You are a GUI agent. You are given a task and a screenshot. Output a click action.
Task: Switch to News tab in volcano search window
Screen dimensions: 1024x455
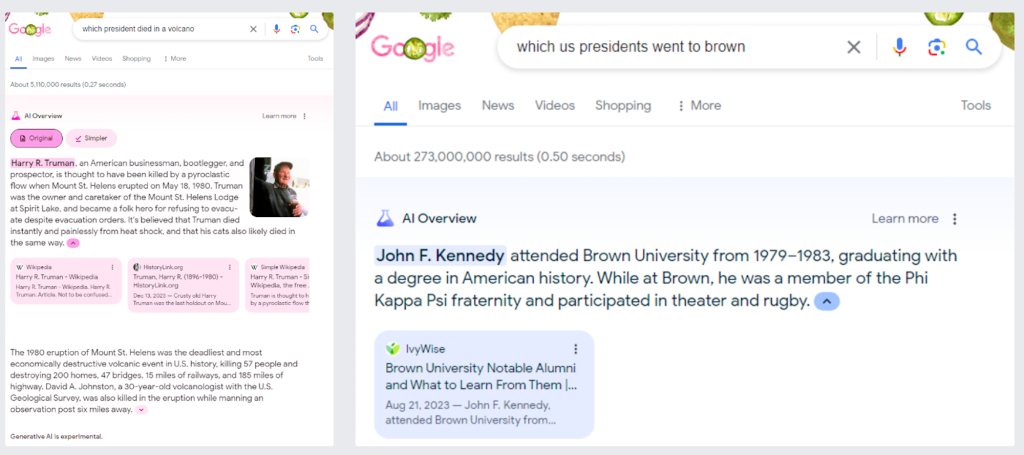[72, 59]
